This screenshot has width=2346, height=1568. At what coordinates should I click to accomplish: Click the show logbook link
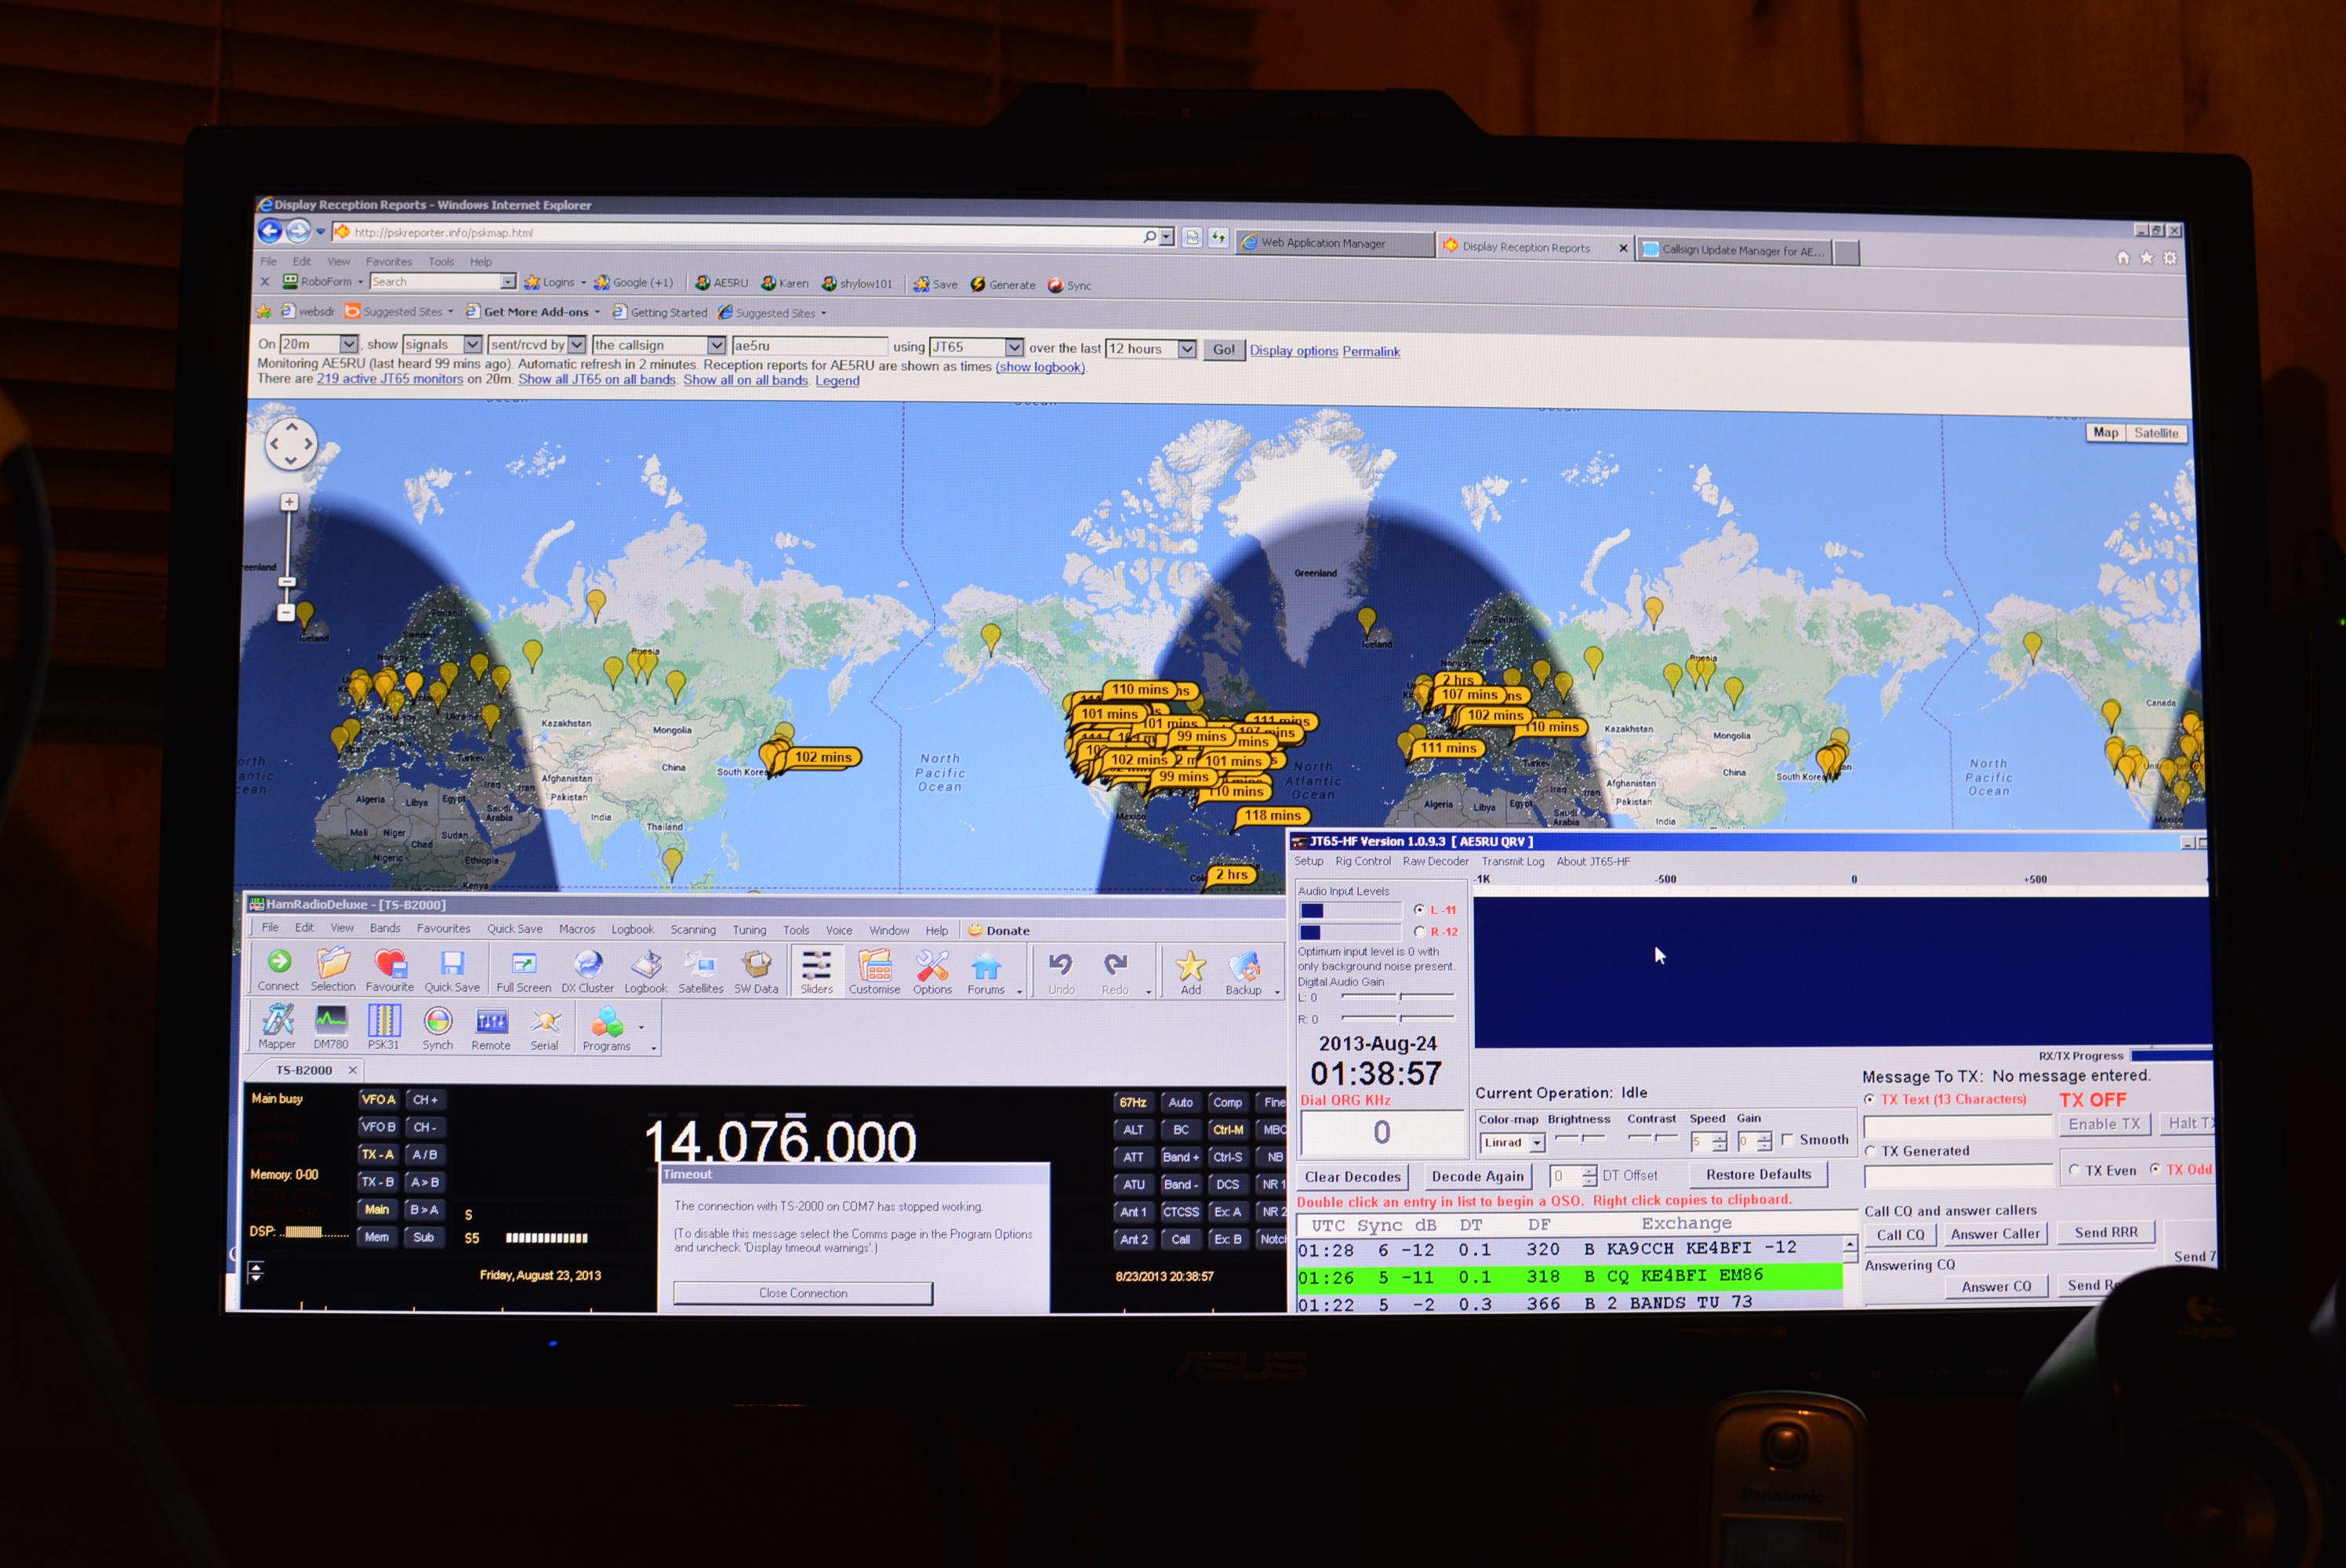(1040, 367)
